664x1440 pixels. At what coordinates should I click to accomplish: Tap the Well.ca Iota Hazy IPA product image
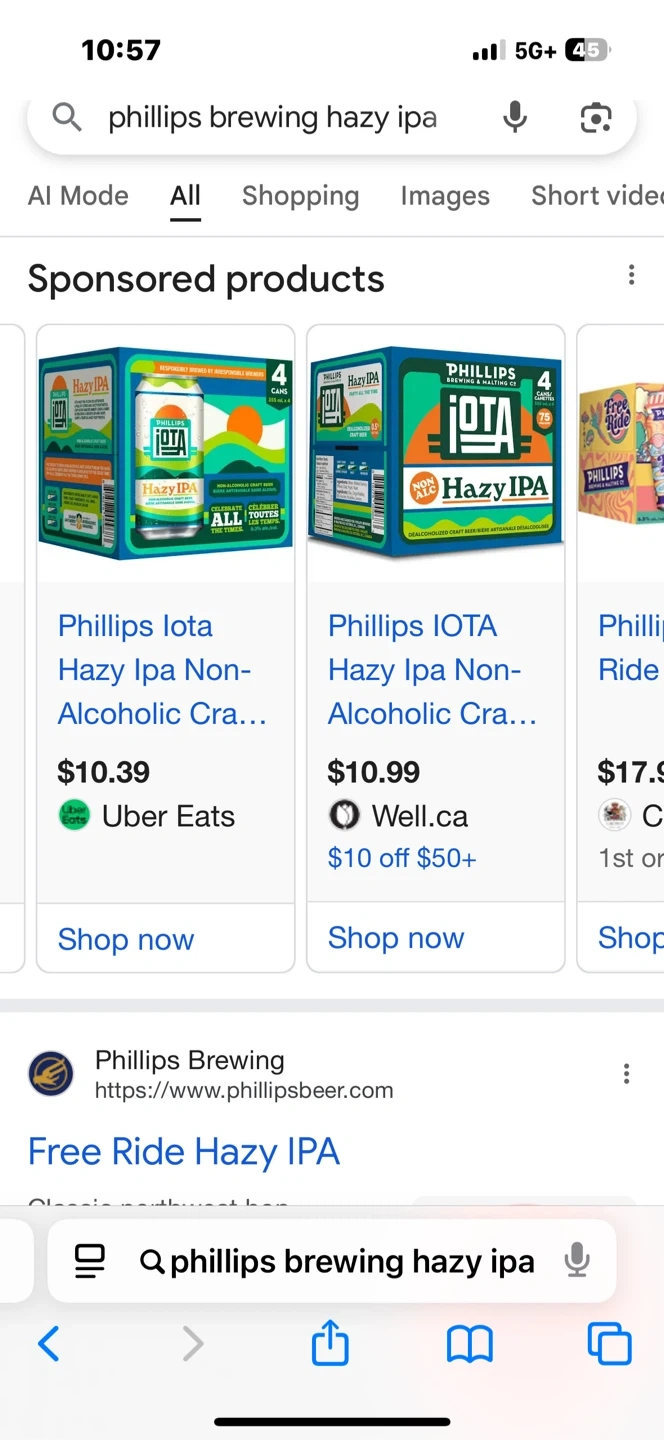(x=436, y=452)
